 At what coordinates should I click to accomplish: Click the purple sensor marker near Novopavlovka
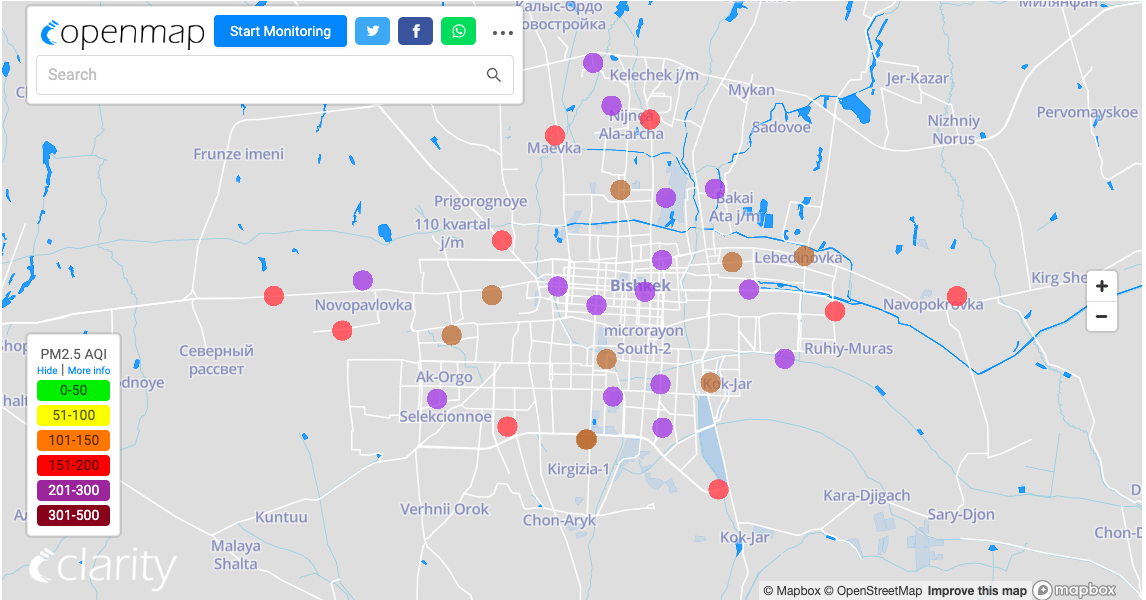coord(362,281)
